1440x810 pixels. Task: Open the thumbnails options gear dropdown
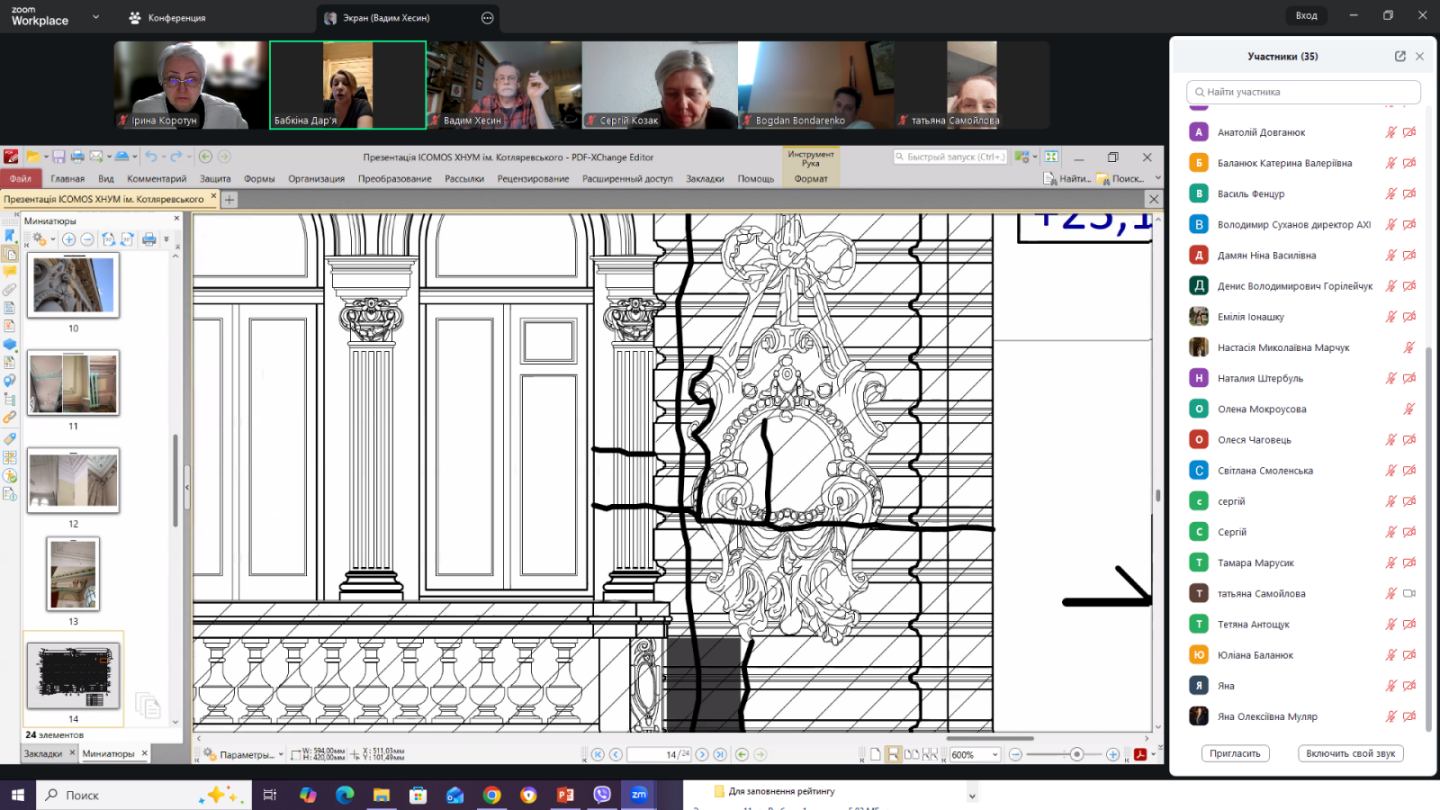pos(42,239)
